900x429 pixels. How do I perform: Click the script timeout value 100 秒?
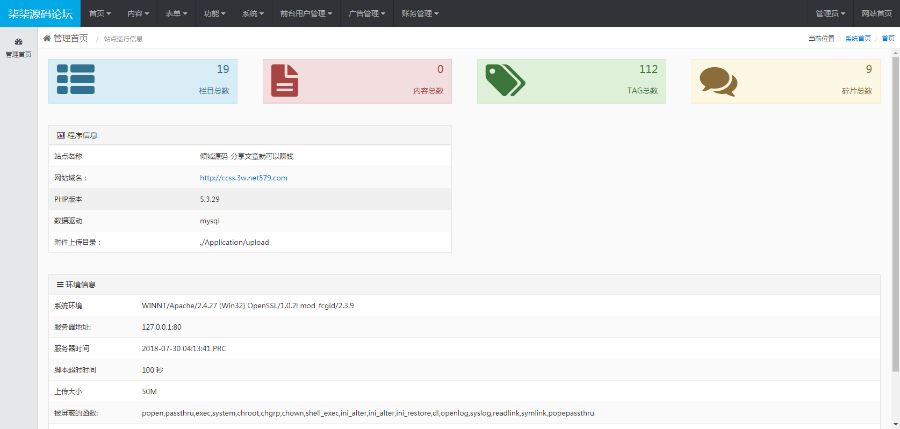pyautogui.click(x=152, y=370)
